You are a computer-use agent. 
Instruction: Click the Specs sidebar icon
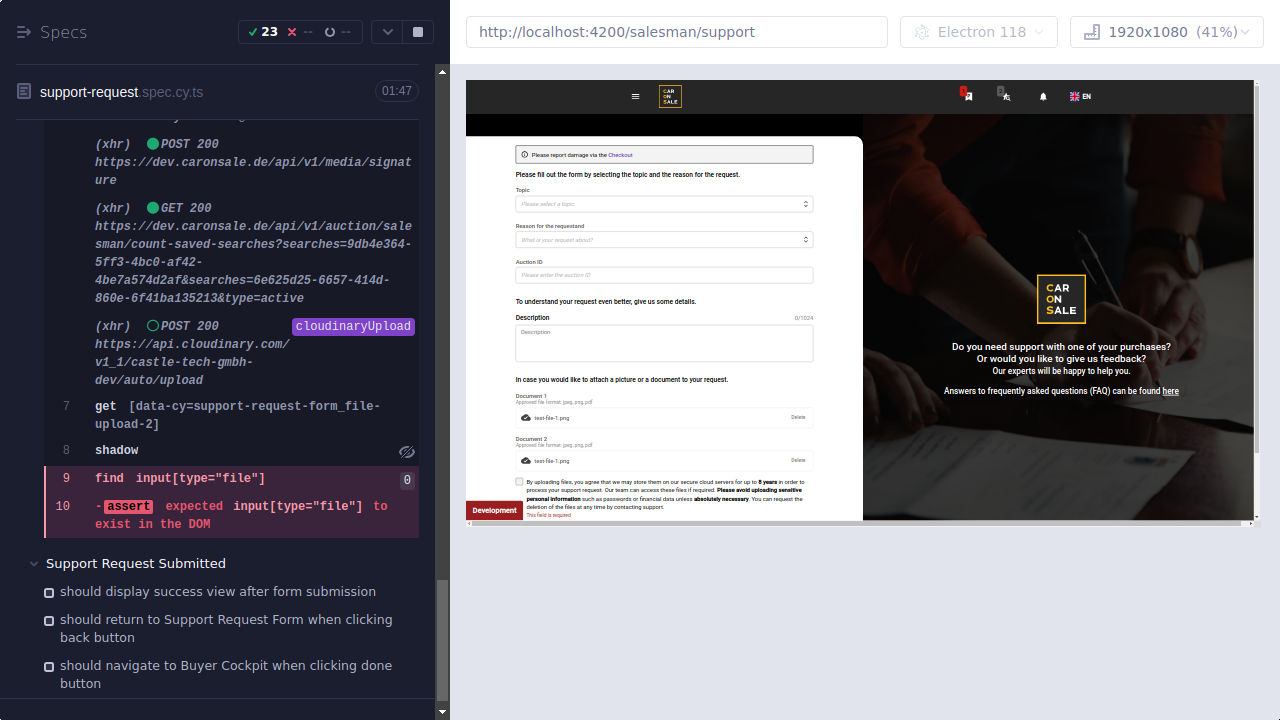tap(22, 31)
